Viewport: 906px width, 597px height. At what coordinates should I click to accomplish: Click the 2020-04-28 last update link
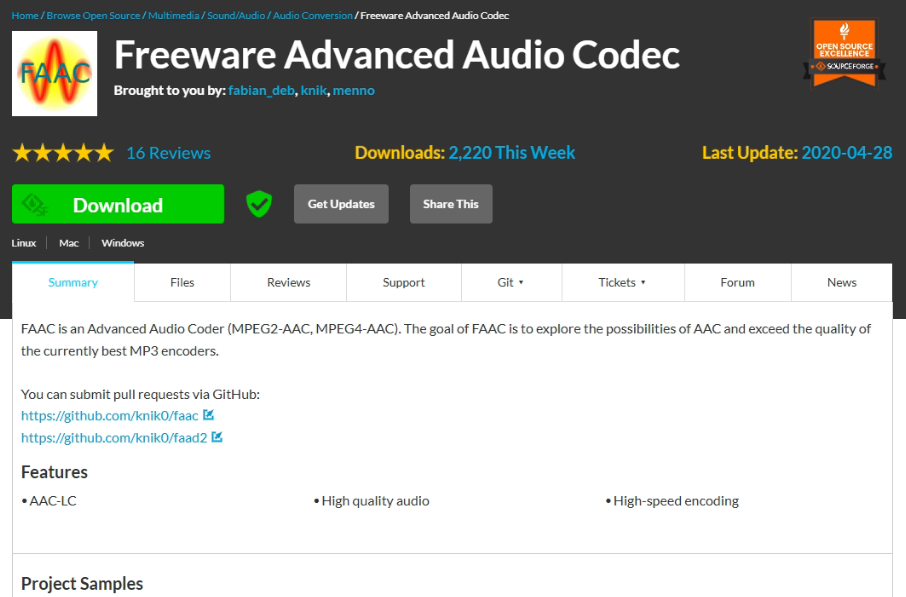846,153
